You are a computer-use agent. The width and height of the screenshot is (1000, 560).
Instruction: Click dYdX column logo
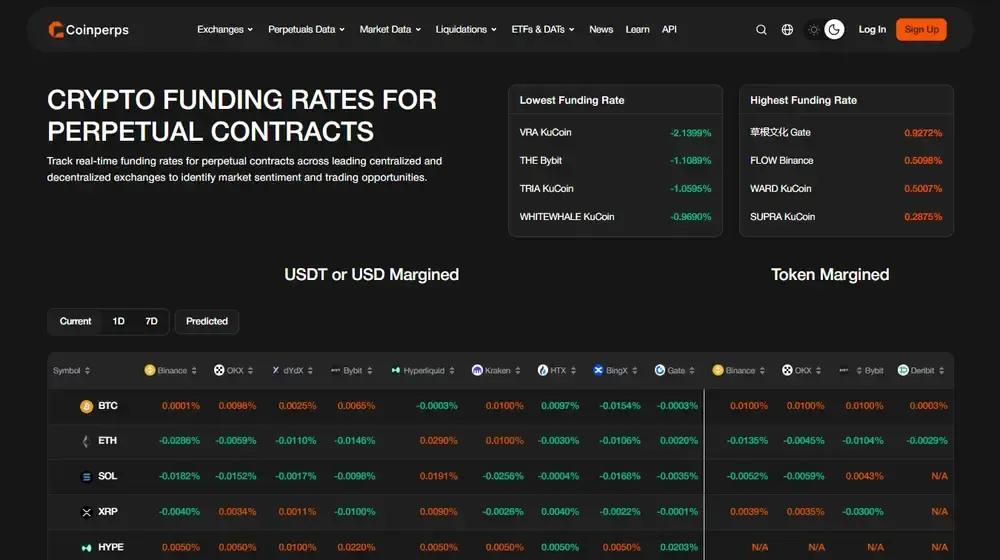(x=276, y=370)
